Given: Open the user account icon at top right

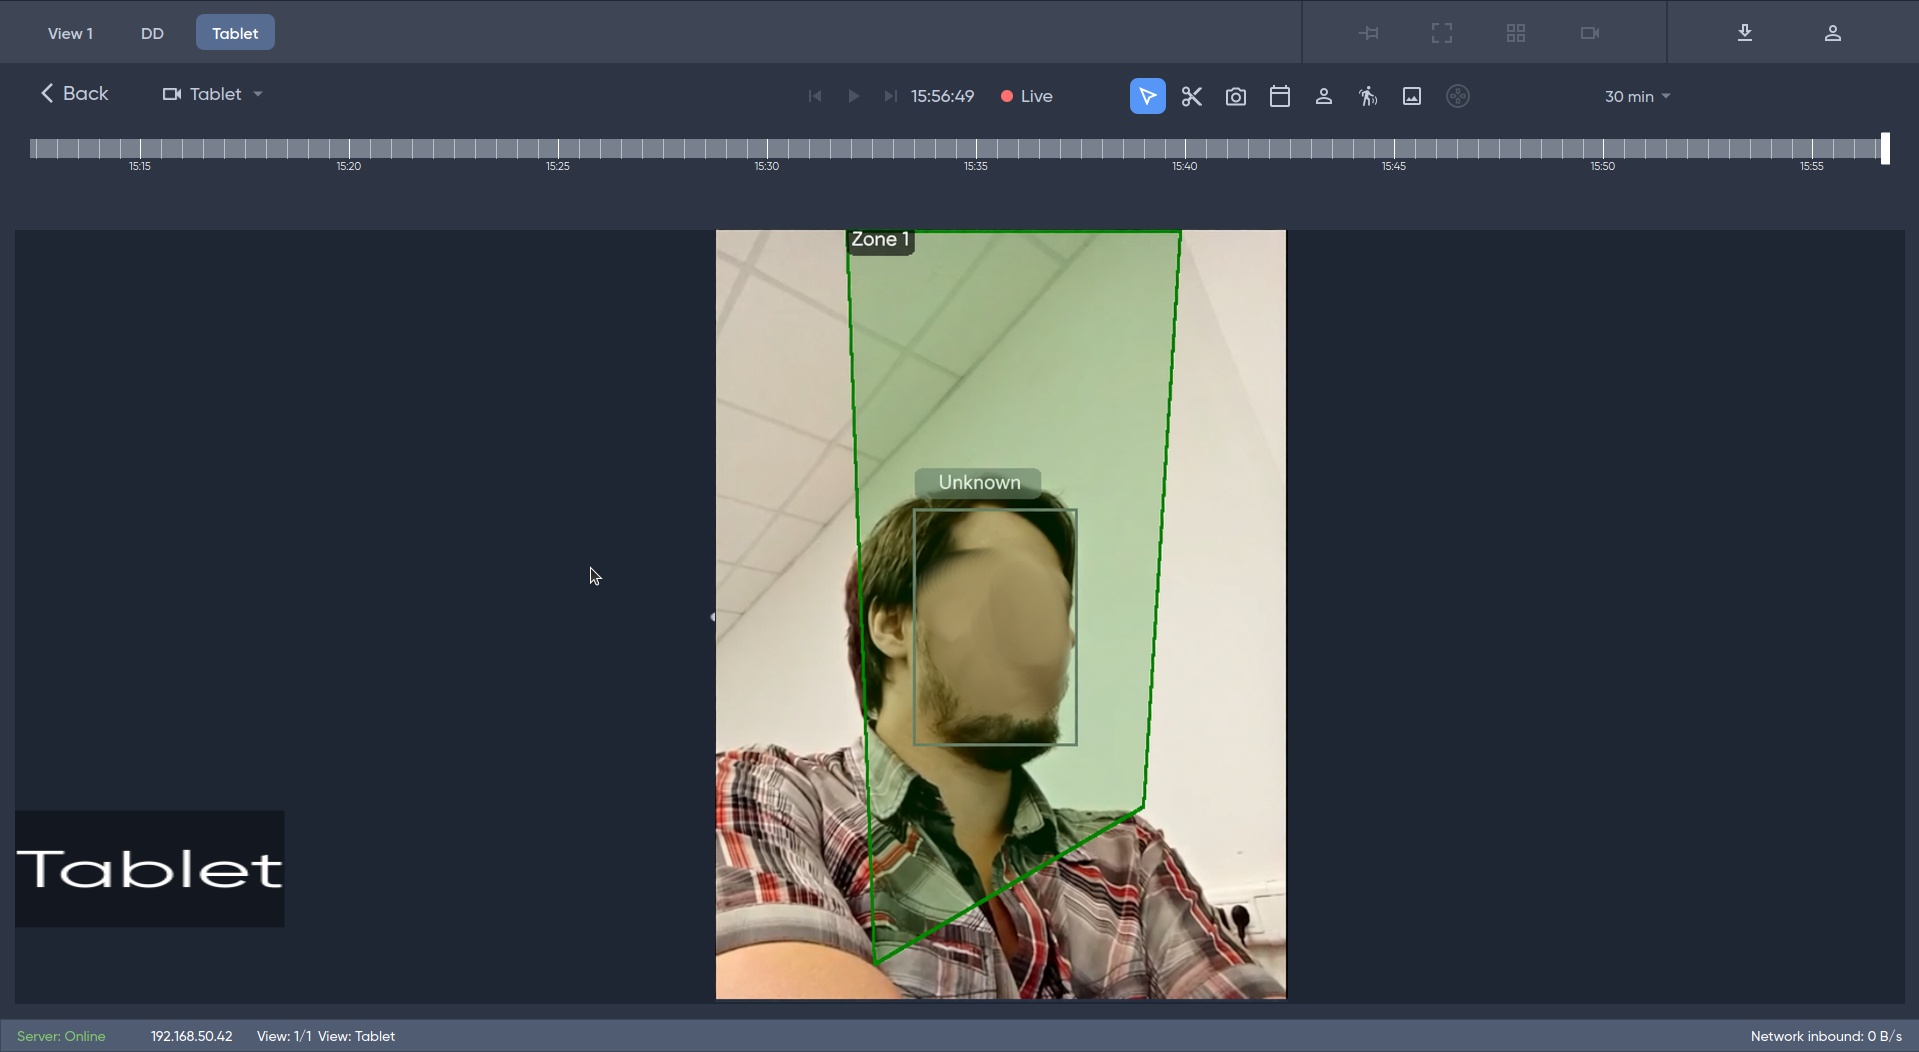Looking at the screenshot, I should (1832, 33).
